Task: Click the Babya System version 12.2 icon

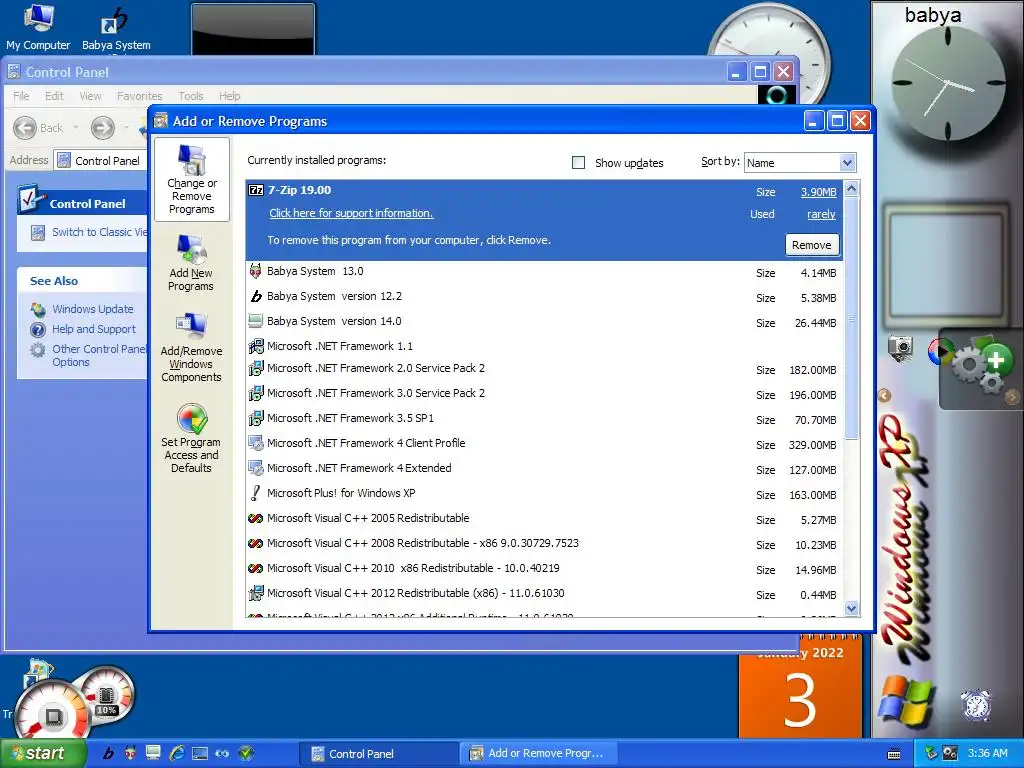Action: [x=256, y=296]
